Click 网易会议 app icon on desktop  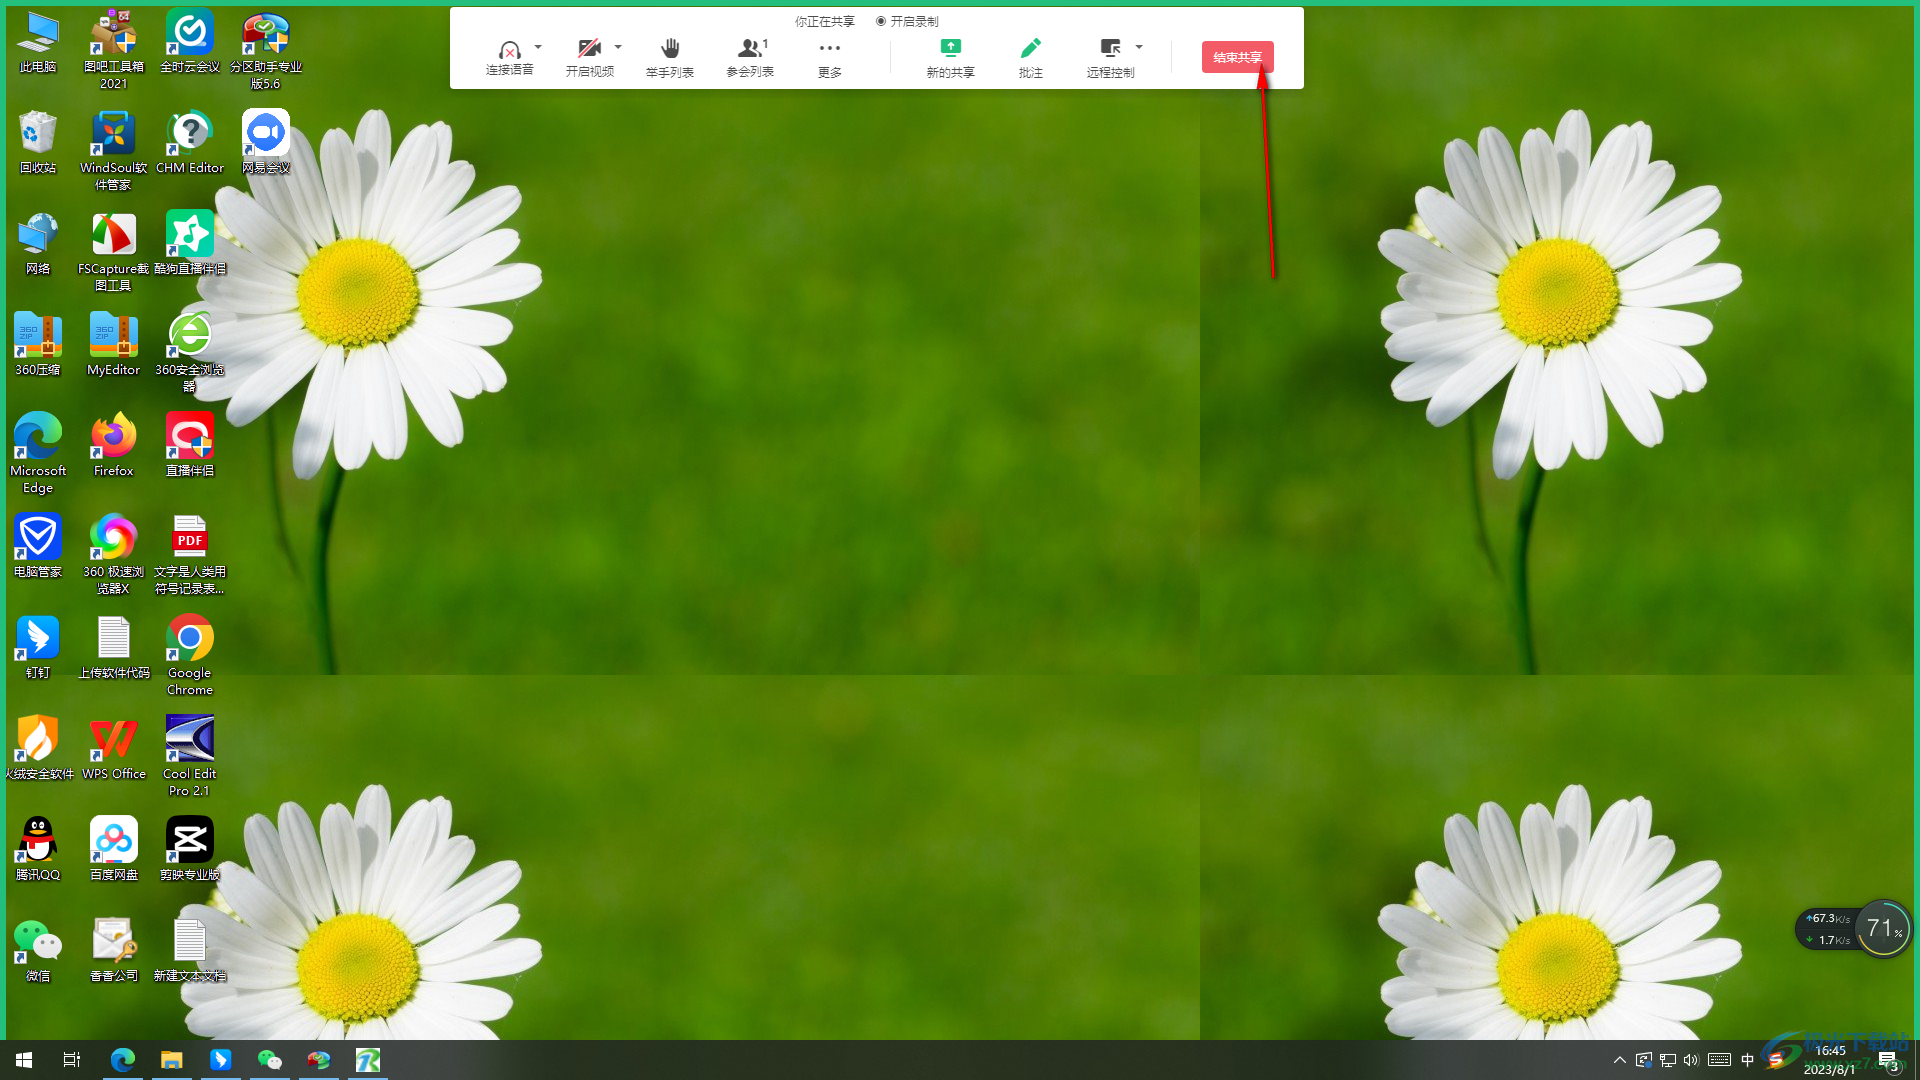tap(264, 141)
